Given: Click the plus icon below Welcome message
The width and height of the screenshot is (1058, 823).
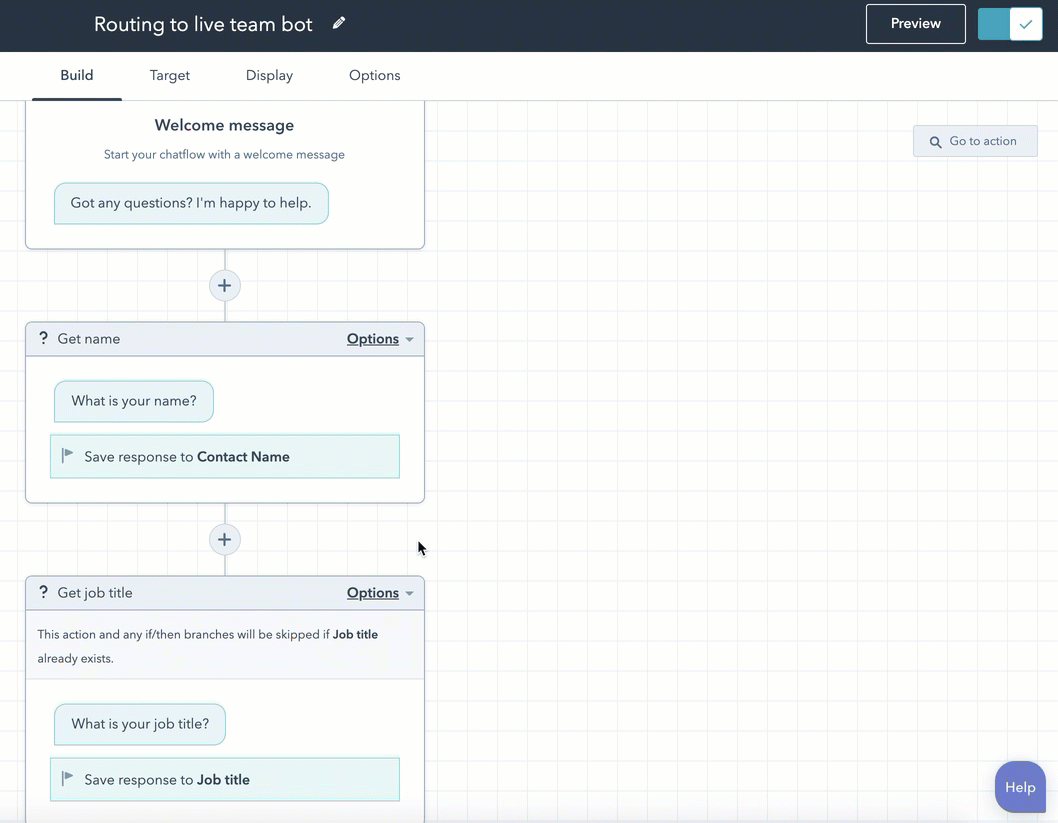Looking at the screenshot, I should tap(224, 285).
